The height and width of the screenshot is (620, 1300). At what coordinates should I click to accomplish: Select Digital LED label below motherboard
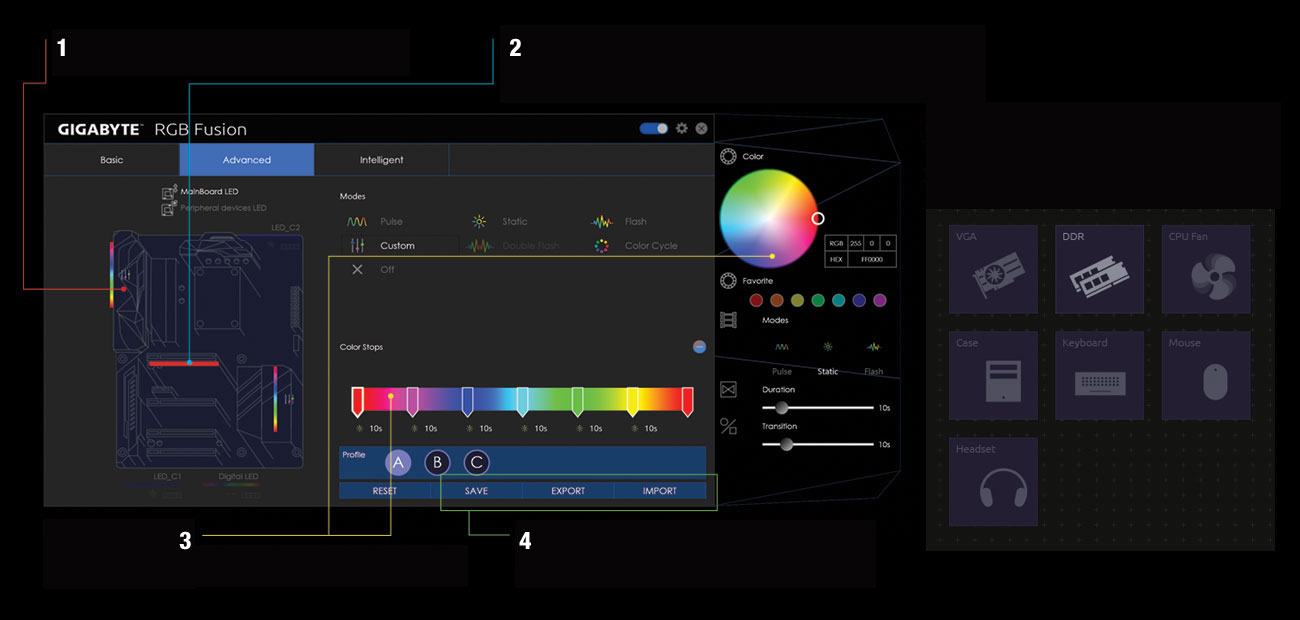[x=238, y=477]
